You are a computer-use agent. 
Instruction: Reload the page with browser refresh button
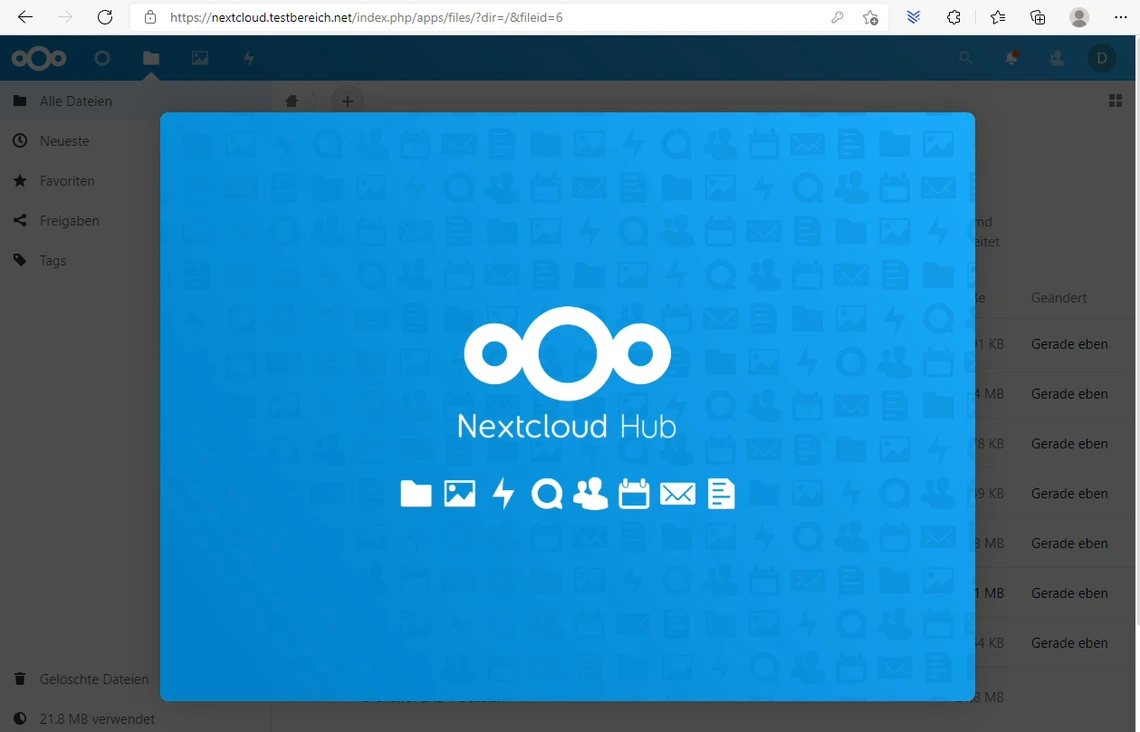[x=105, y=18]
